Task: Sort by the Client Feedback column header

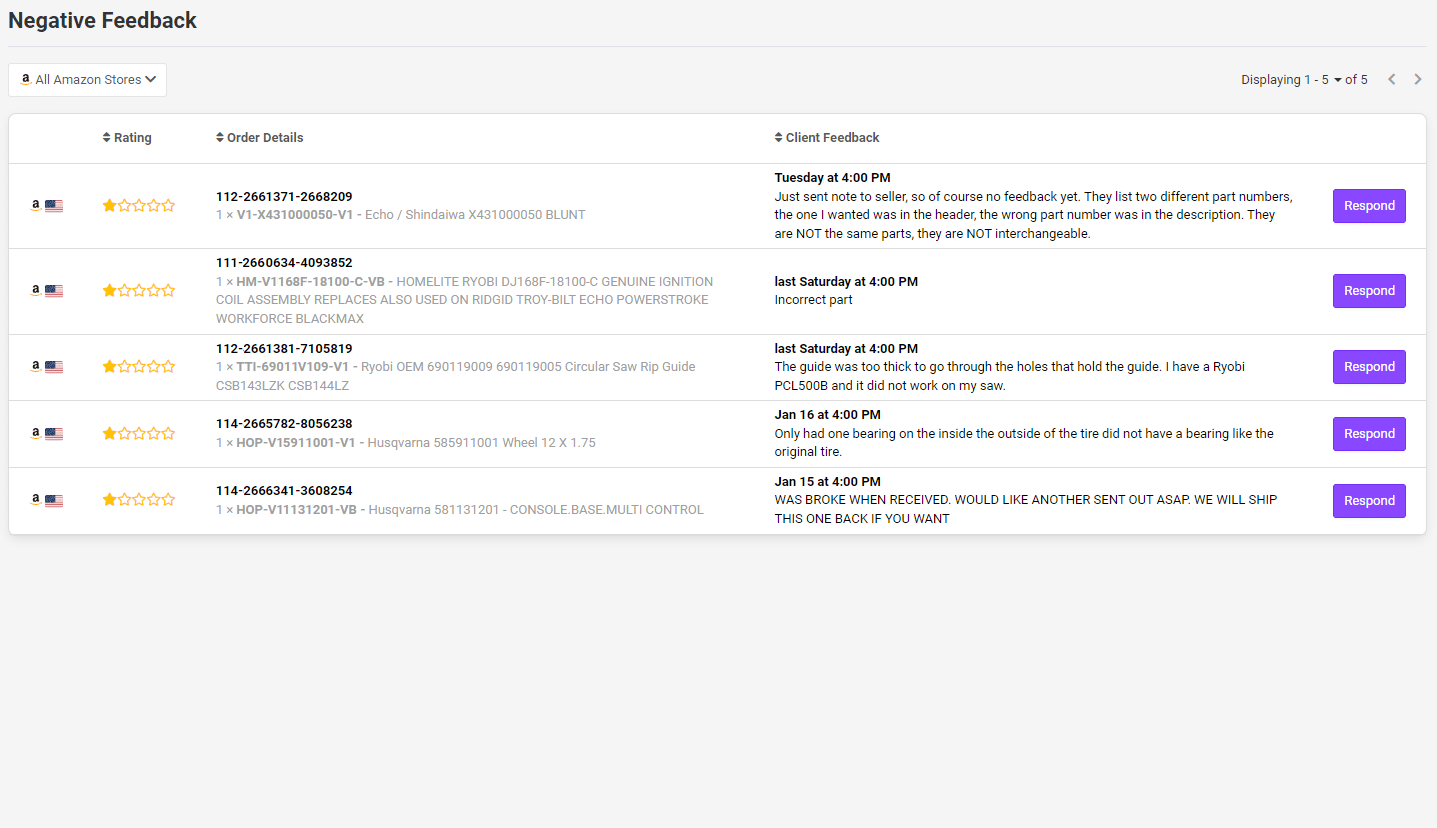Action: pyautogui.click(x=827, y=138)
